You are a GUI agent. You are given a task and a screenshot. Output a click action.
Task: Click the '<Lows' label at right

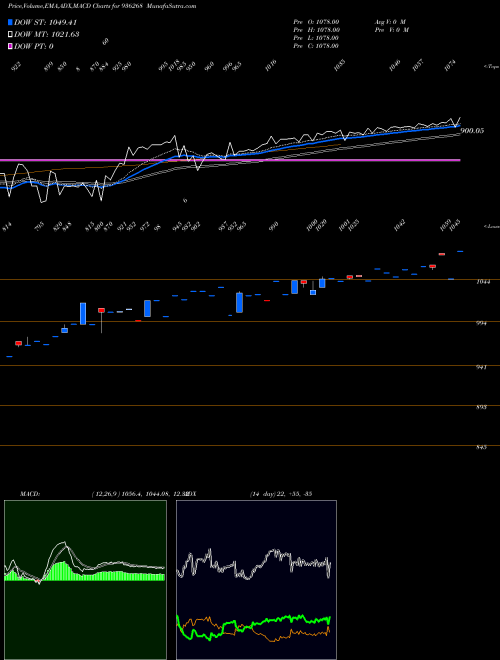(x=491, y=226)
